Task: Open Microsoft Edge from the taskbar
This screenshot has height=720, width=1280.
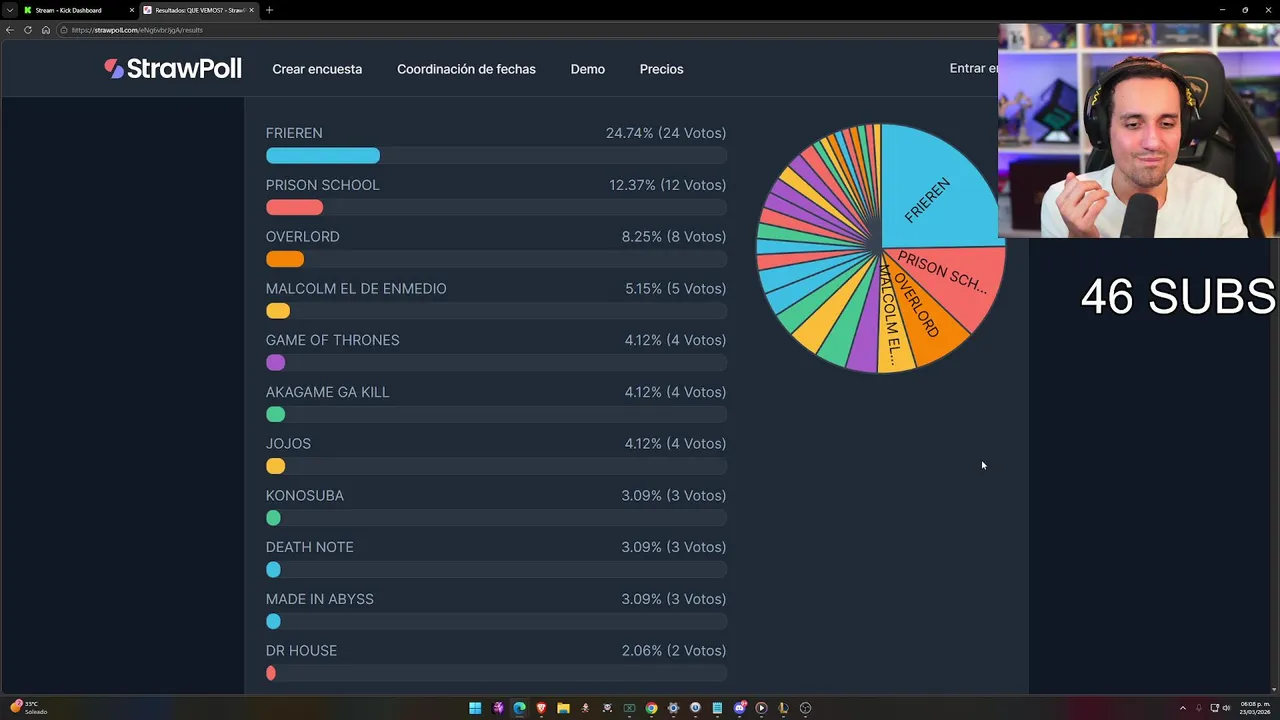Action: tap(519, 708)
